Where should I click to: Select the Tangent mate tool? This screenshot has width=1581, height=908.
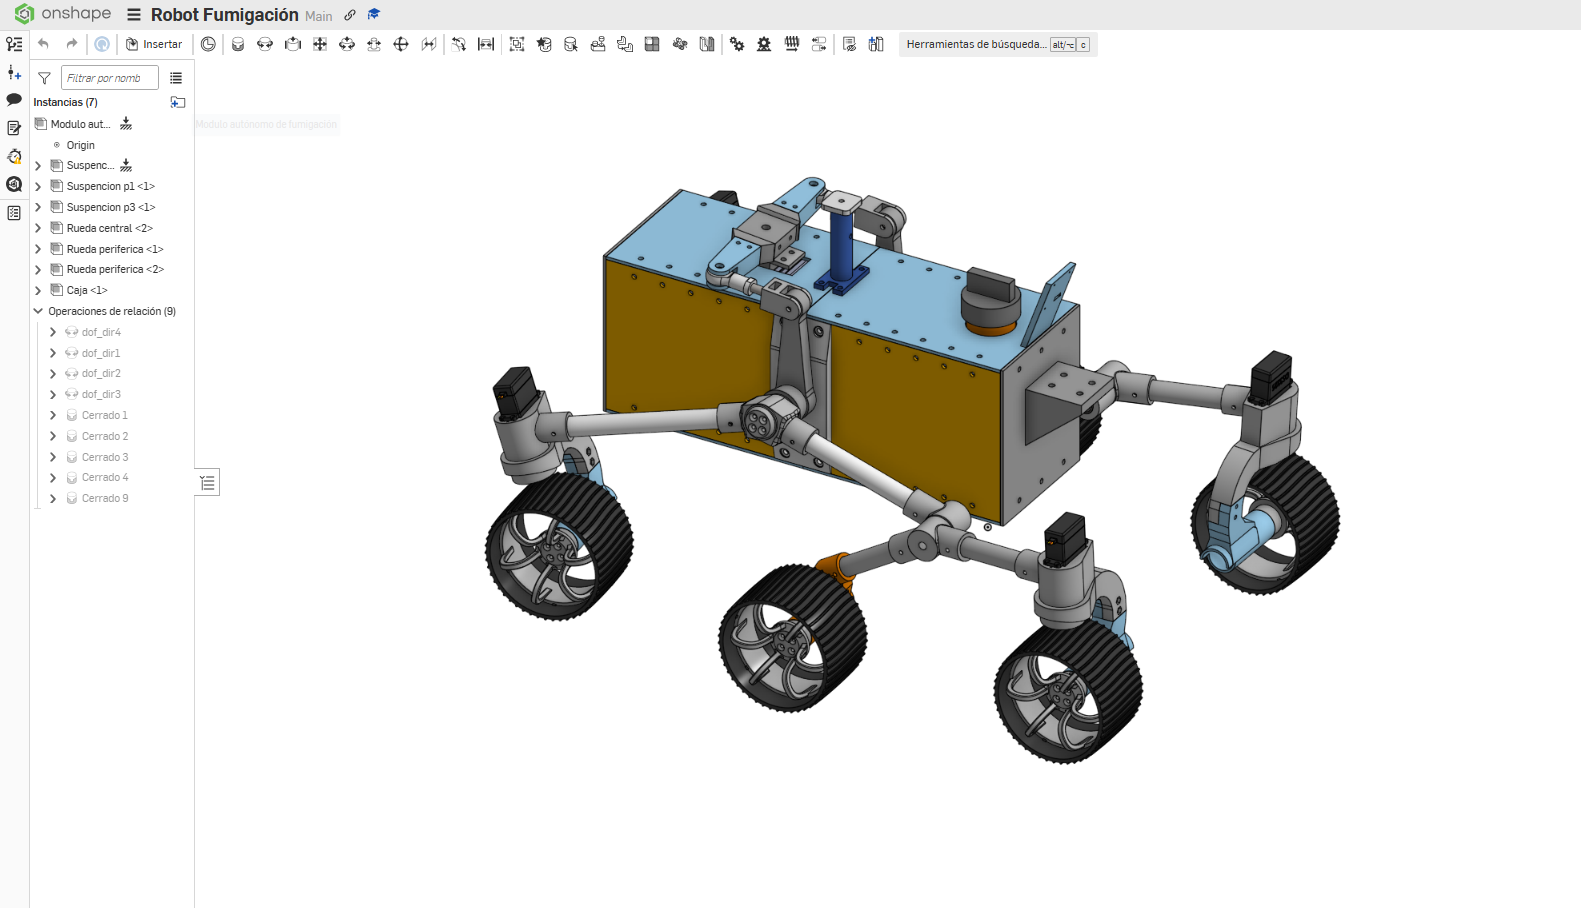point(459,44)
